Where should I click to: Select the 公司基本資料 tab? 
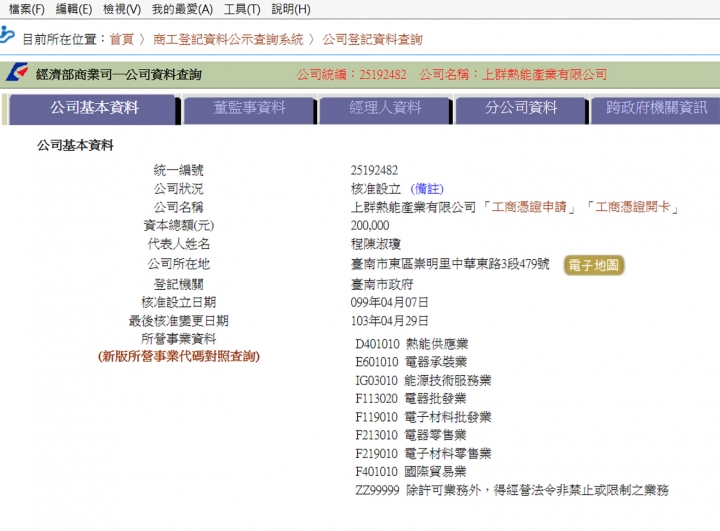coord(94,108)
